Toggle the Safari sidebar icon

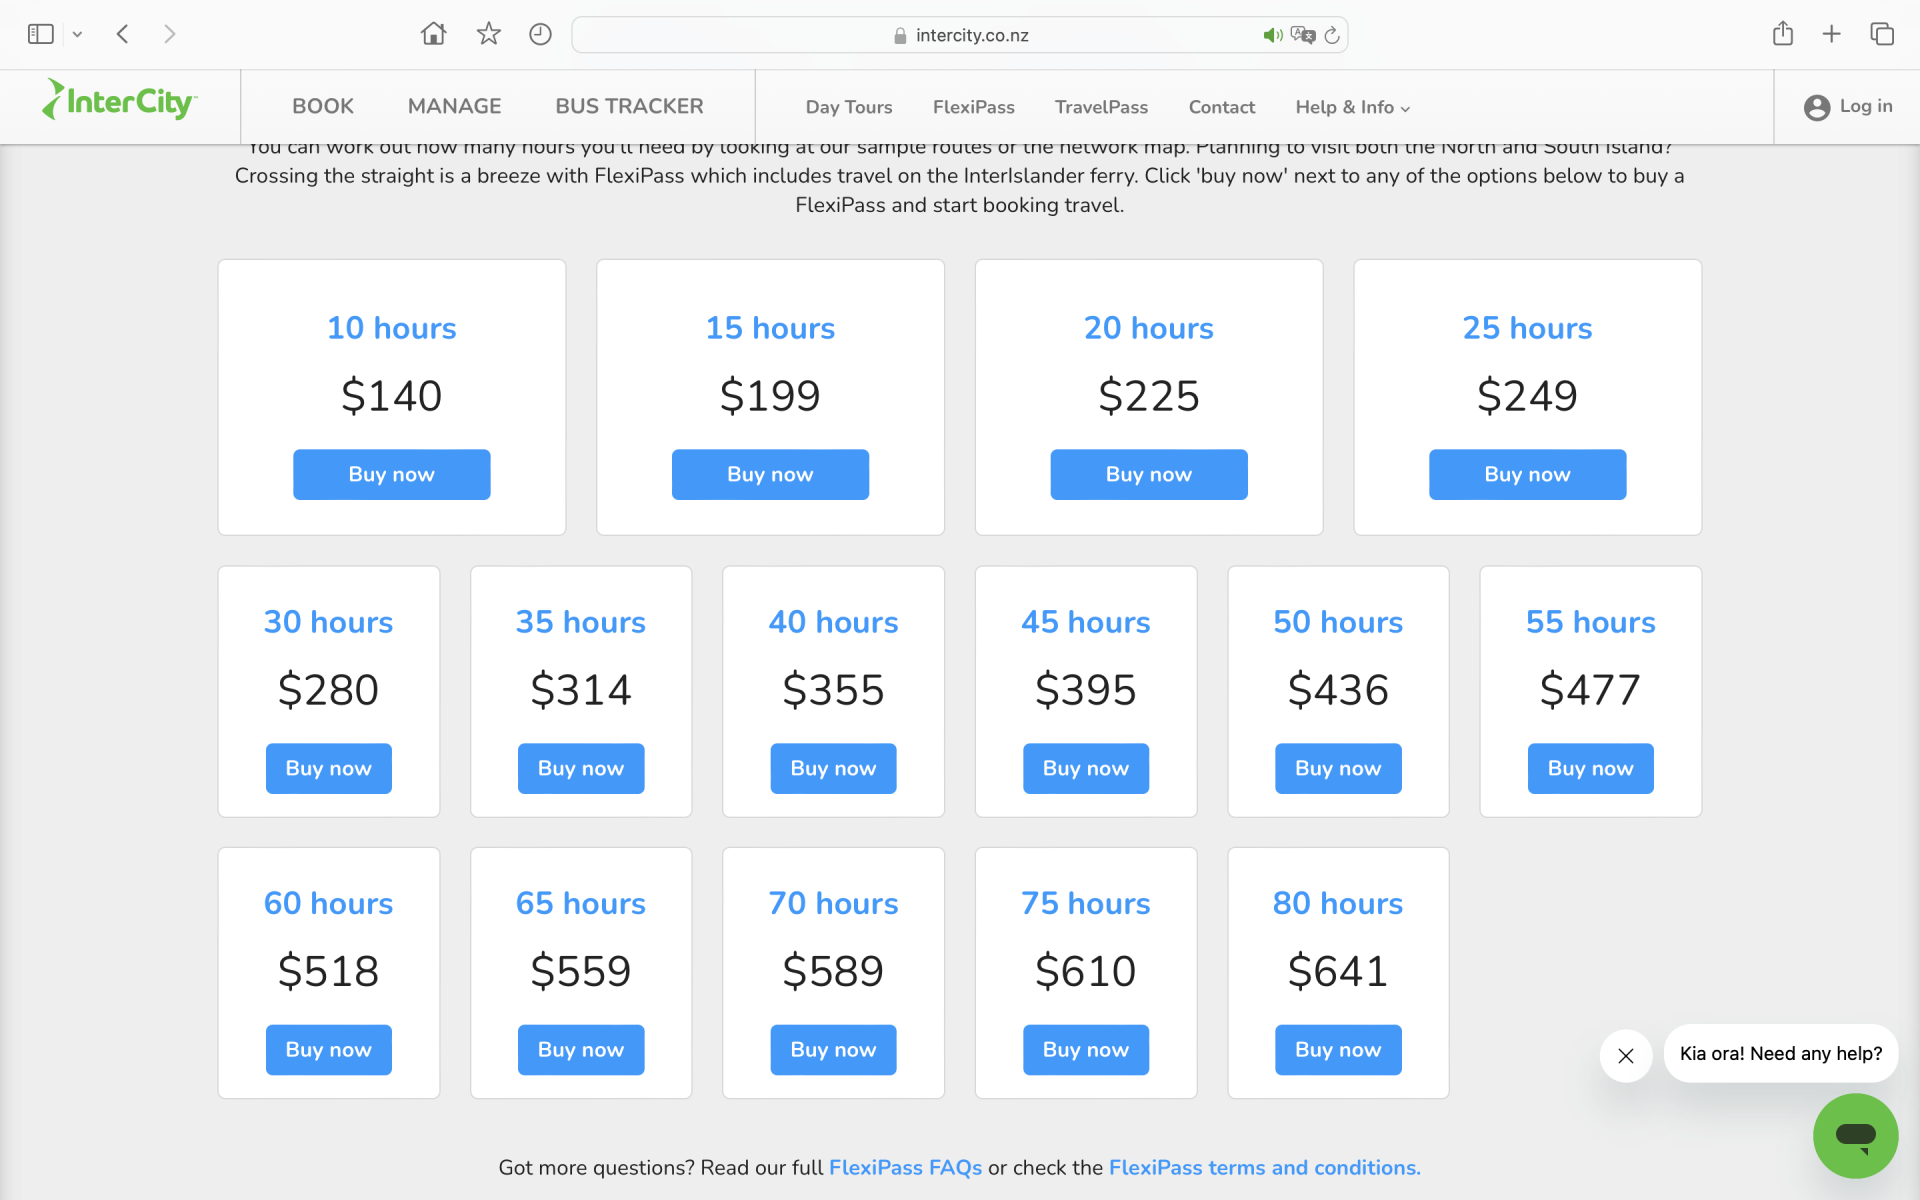pos(40,34)
